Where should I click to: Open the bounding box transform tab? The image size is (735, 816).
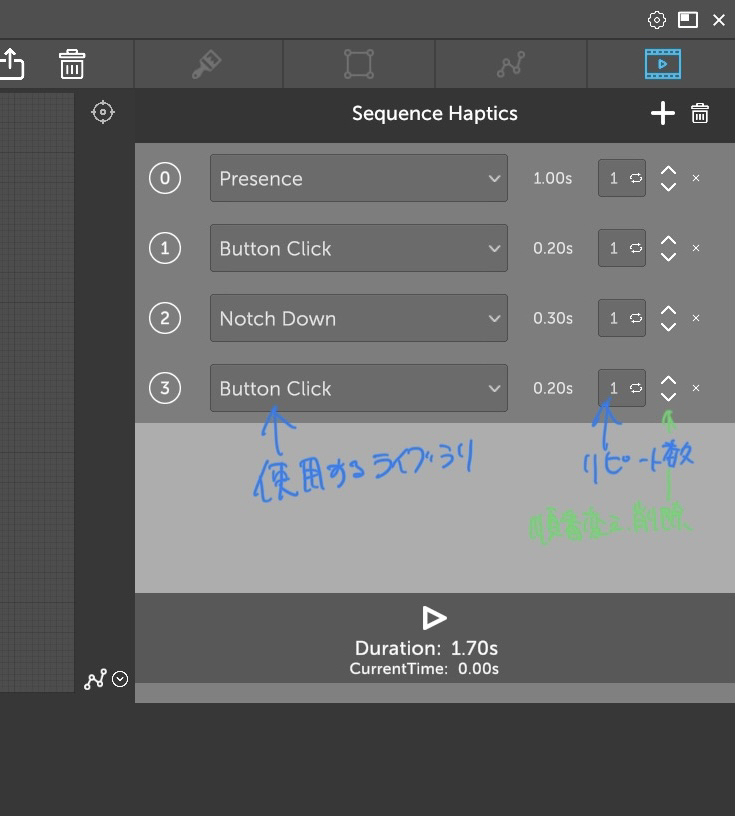tap(358, 65)
